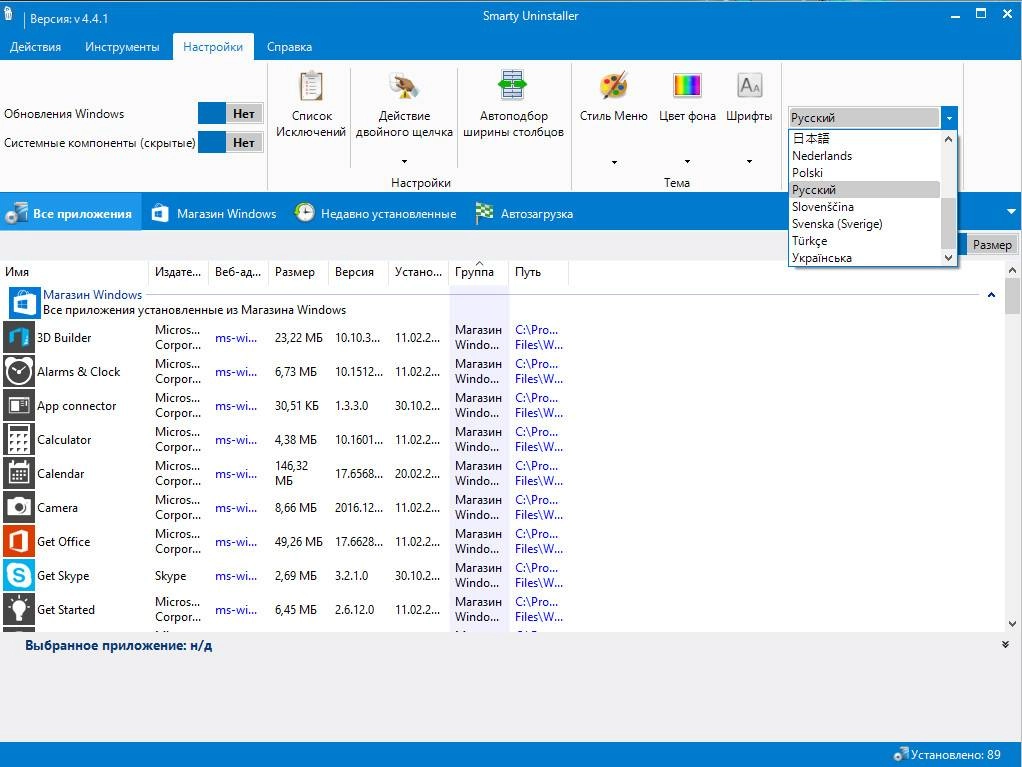Click the installed count icon in status bar
The width and height of the screenshot is (1022, 767).
[900, 755]
